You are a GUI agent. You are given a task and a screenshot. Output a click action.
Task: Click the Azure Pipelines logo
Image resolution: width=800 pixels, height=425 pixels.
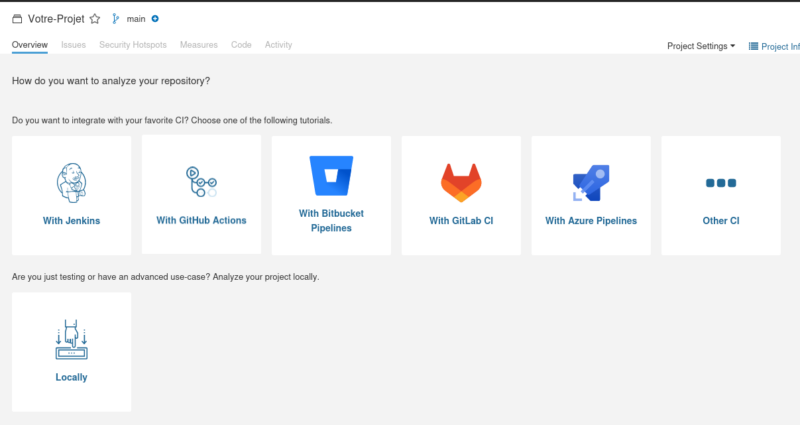(x=591, y=182)
